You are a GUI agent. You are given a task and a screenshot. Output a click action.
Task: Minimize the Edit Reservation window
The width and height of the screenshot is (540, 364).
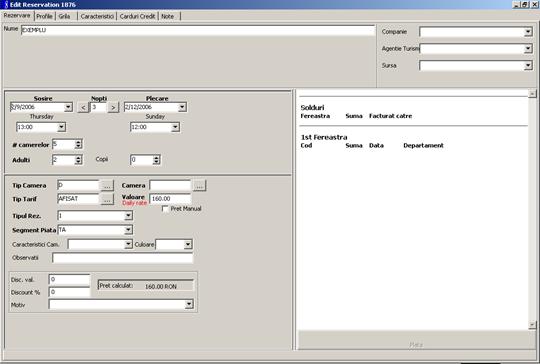tap(516, 4)
